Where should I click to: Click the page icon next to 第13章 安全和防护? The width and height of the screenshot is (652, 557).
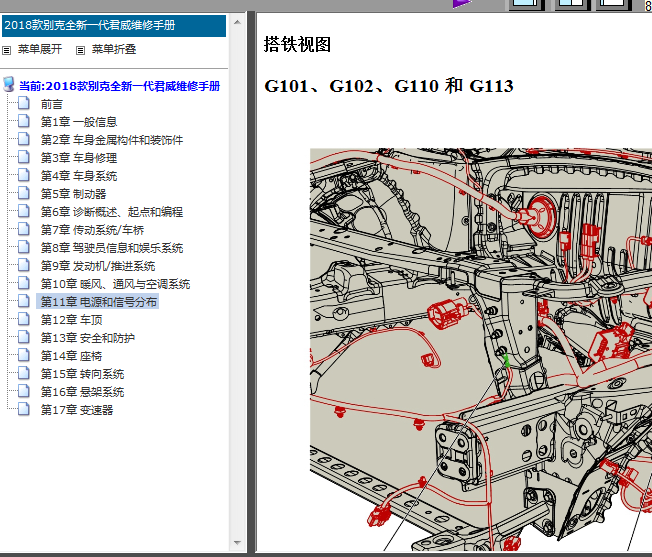[24, 338]
